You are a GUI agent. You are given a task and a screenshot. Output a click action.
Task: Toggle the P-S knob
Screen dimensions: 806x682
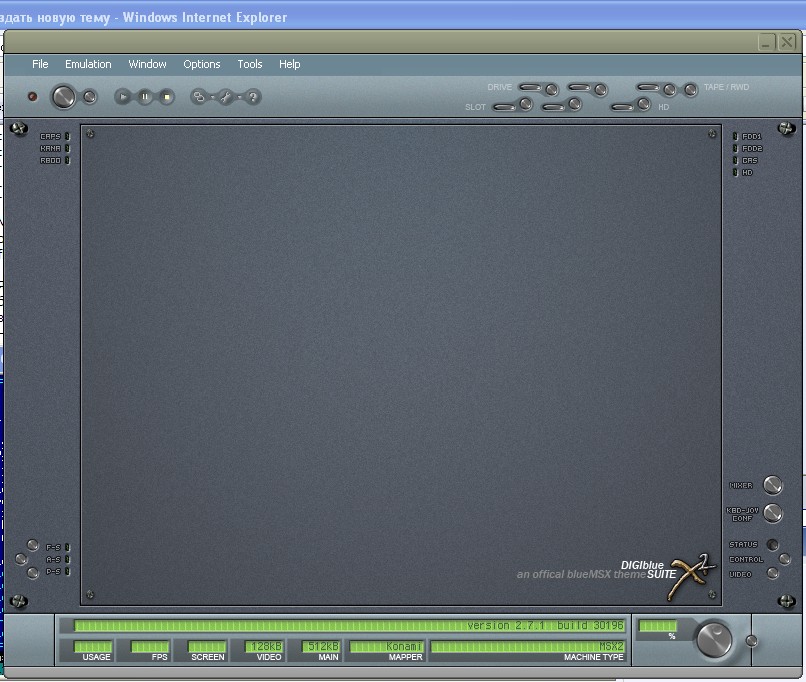pos(33,573)
